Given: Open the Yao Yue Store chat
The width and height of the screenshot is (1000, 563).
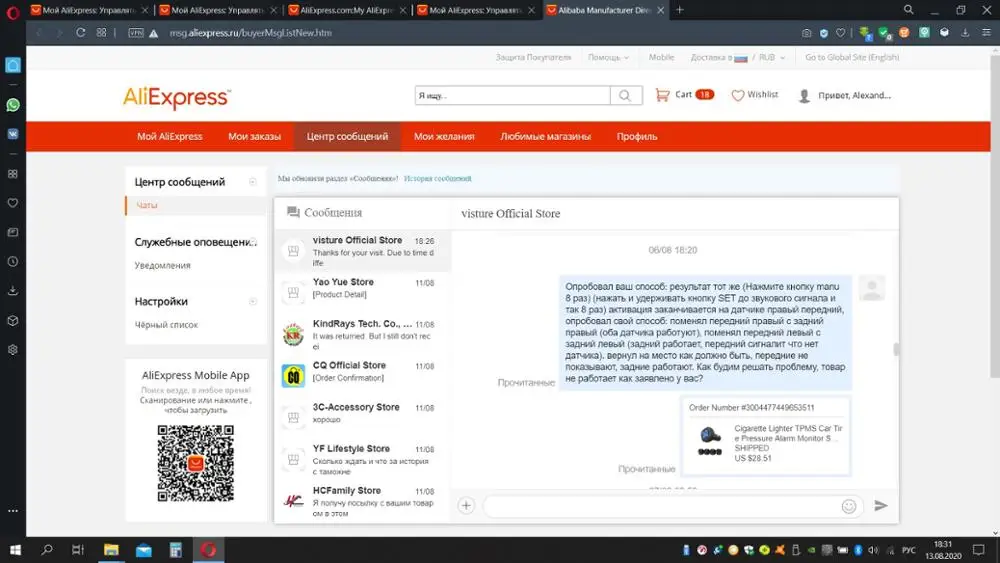Looking at the screenshot, I should point(362,293).
